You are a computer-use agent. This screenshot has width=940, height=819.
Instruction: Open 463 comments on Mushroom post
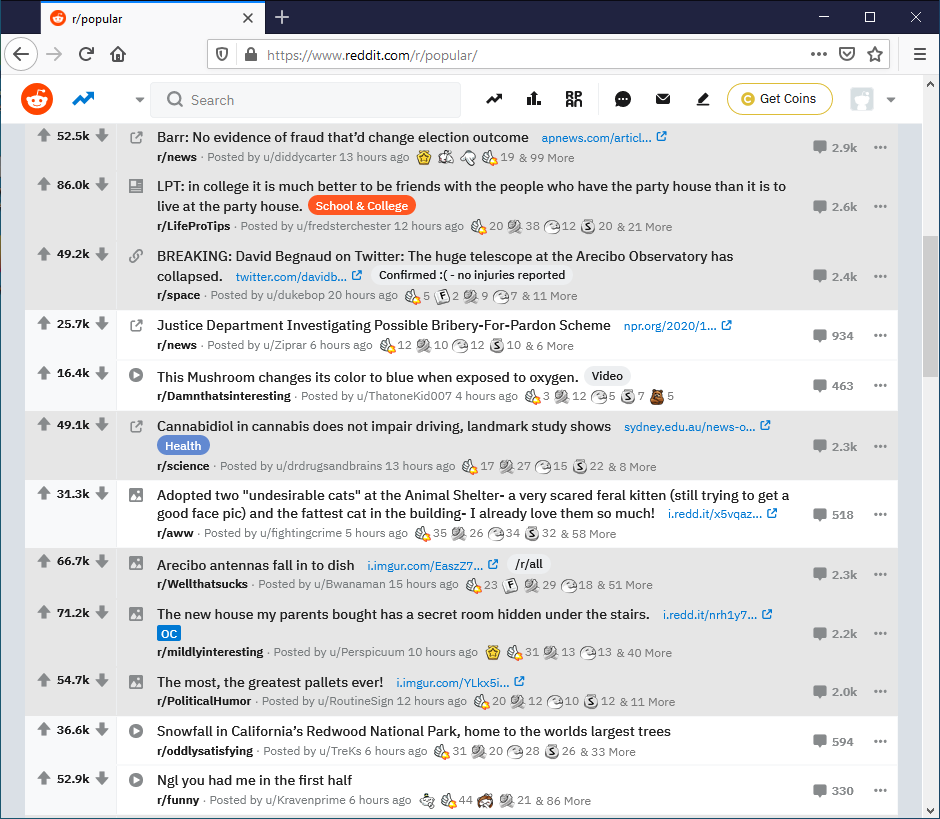(x=833, y=386)
